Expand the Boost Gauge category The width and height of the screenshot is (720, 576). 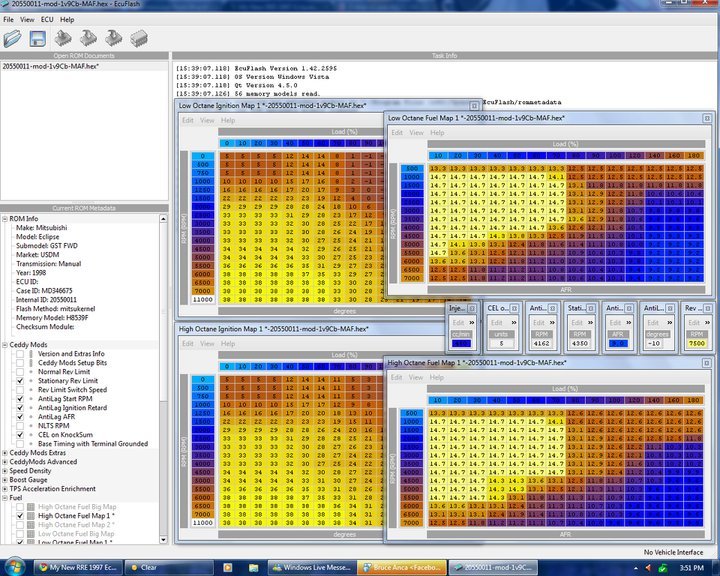pos(5,479)
